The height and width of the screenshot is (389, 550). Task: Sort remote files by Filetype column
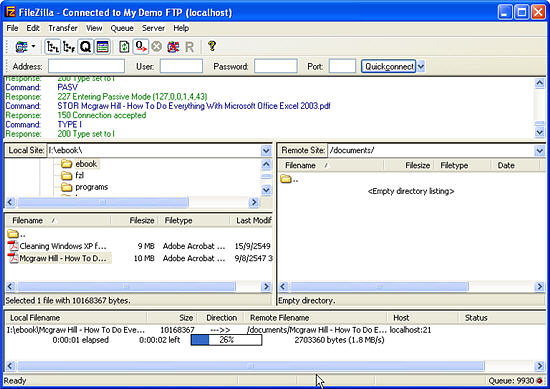click(463, 165)
